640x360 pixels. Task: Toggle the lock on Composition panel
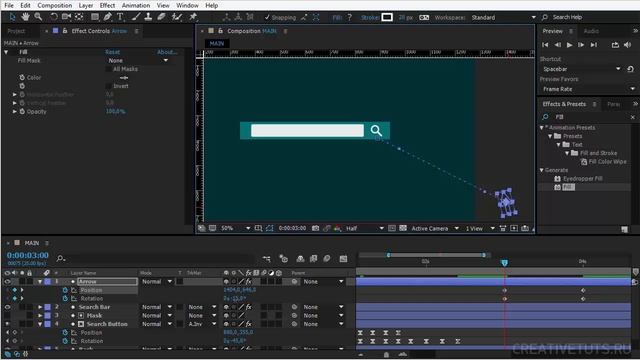pos(220,31)
